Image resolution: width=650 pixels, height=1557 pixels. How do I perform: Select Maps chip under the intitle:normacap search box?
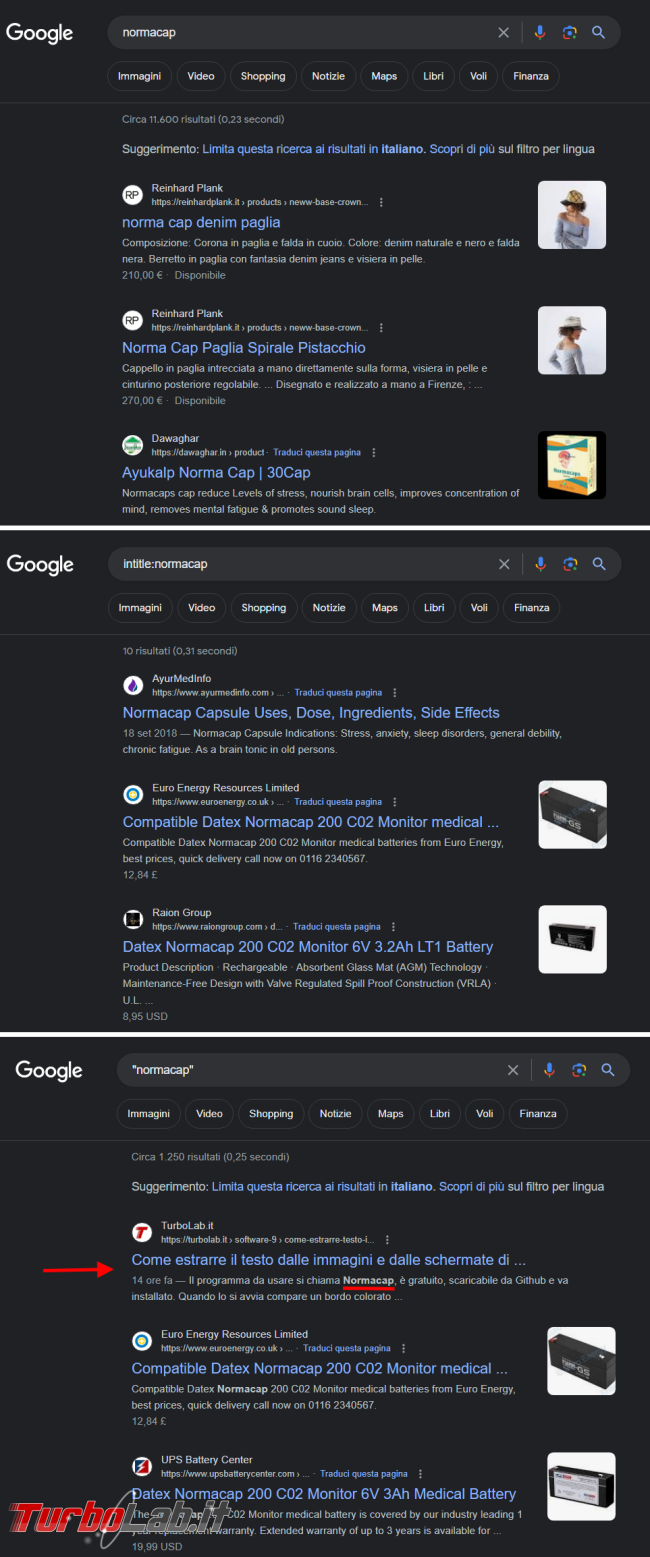click(x=385, y=608)
